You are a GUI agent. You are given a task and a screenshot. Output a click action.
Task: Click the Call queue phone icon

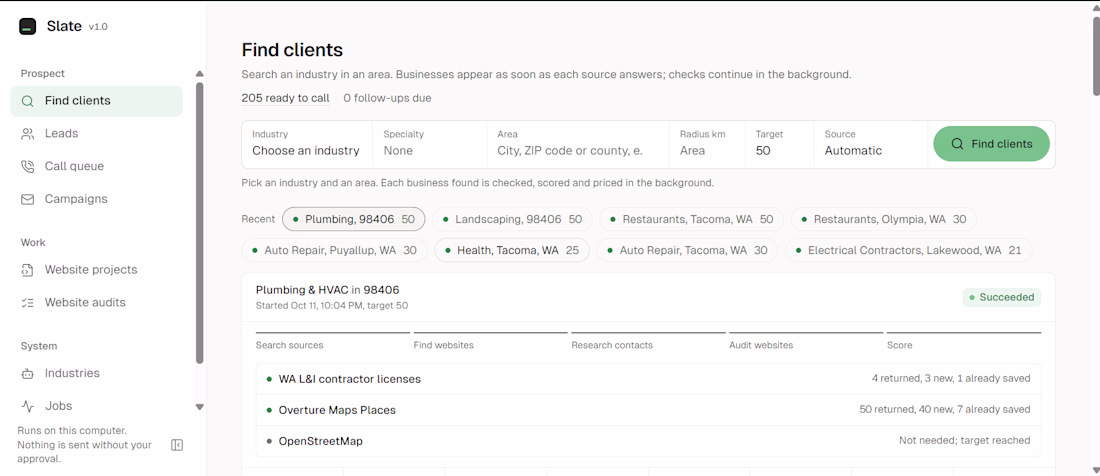pos(27,166)
